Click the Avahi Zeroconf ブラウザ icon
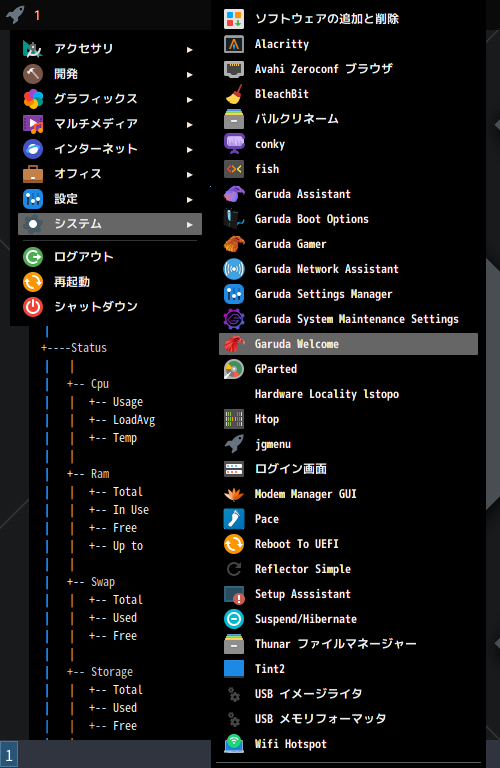Viewport: 500px width, 768px height. 234,69
